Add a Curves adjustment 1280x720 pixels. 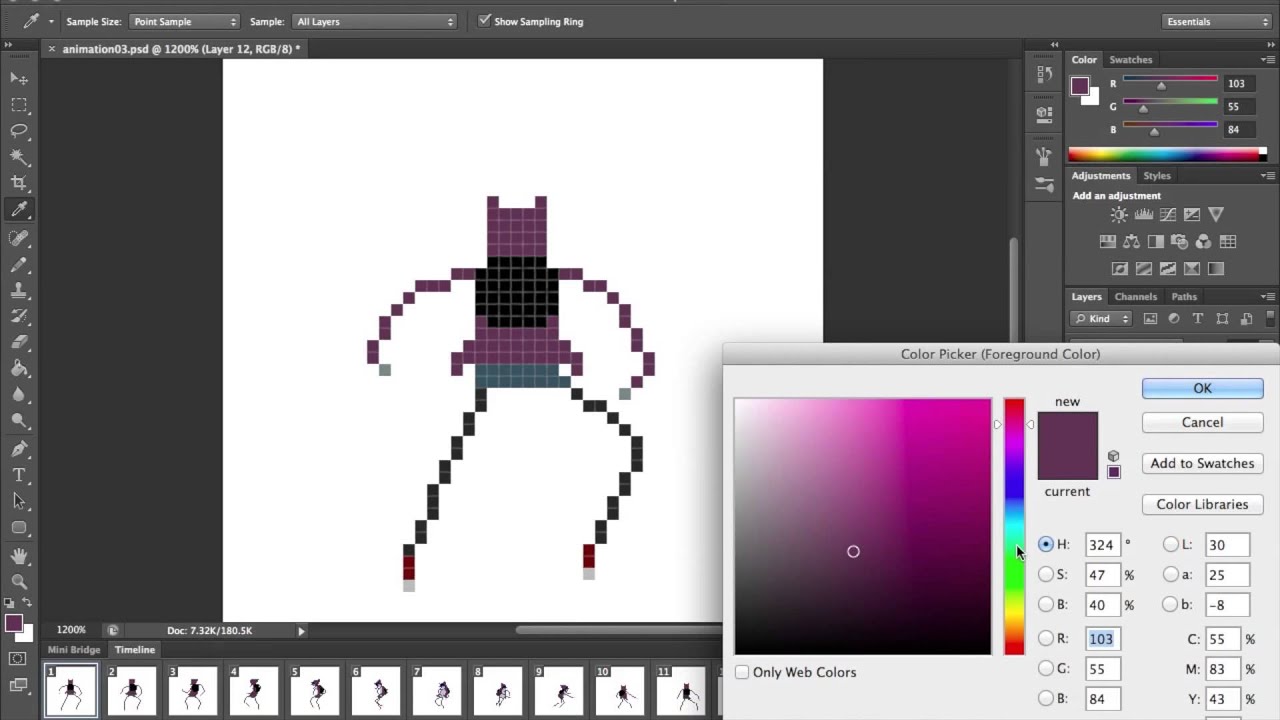pyautogui.click(x=1167, y=214)
